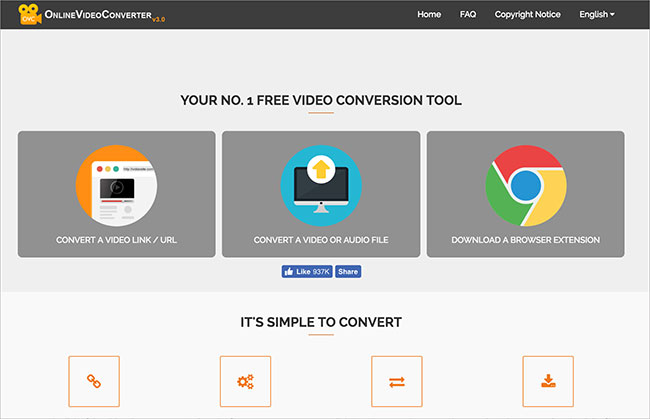Click the OnlineVideoConverter camera logo icon
Screen dimensions: 650x419
coord(30,14)
